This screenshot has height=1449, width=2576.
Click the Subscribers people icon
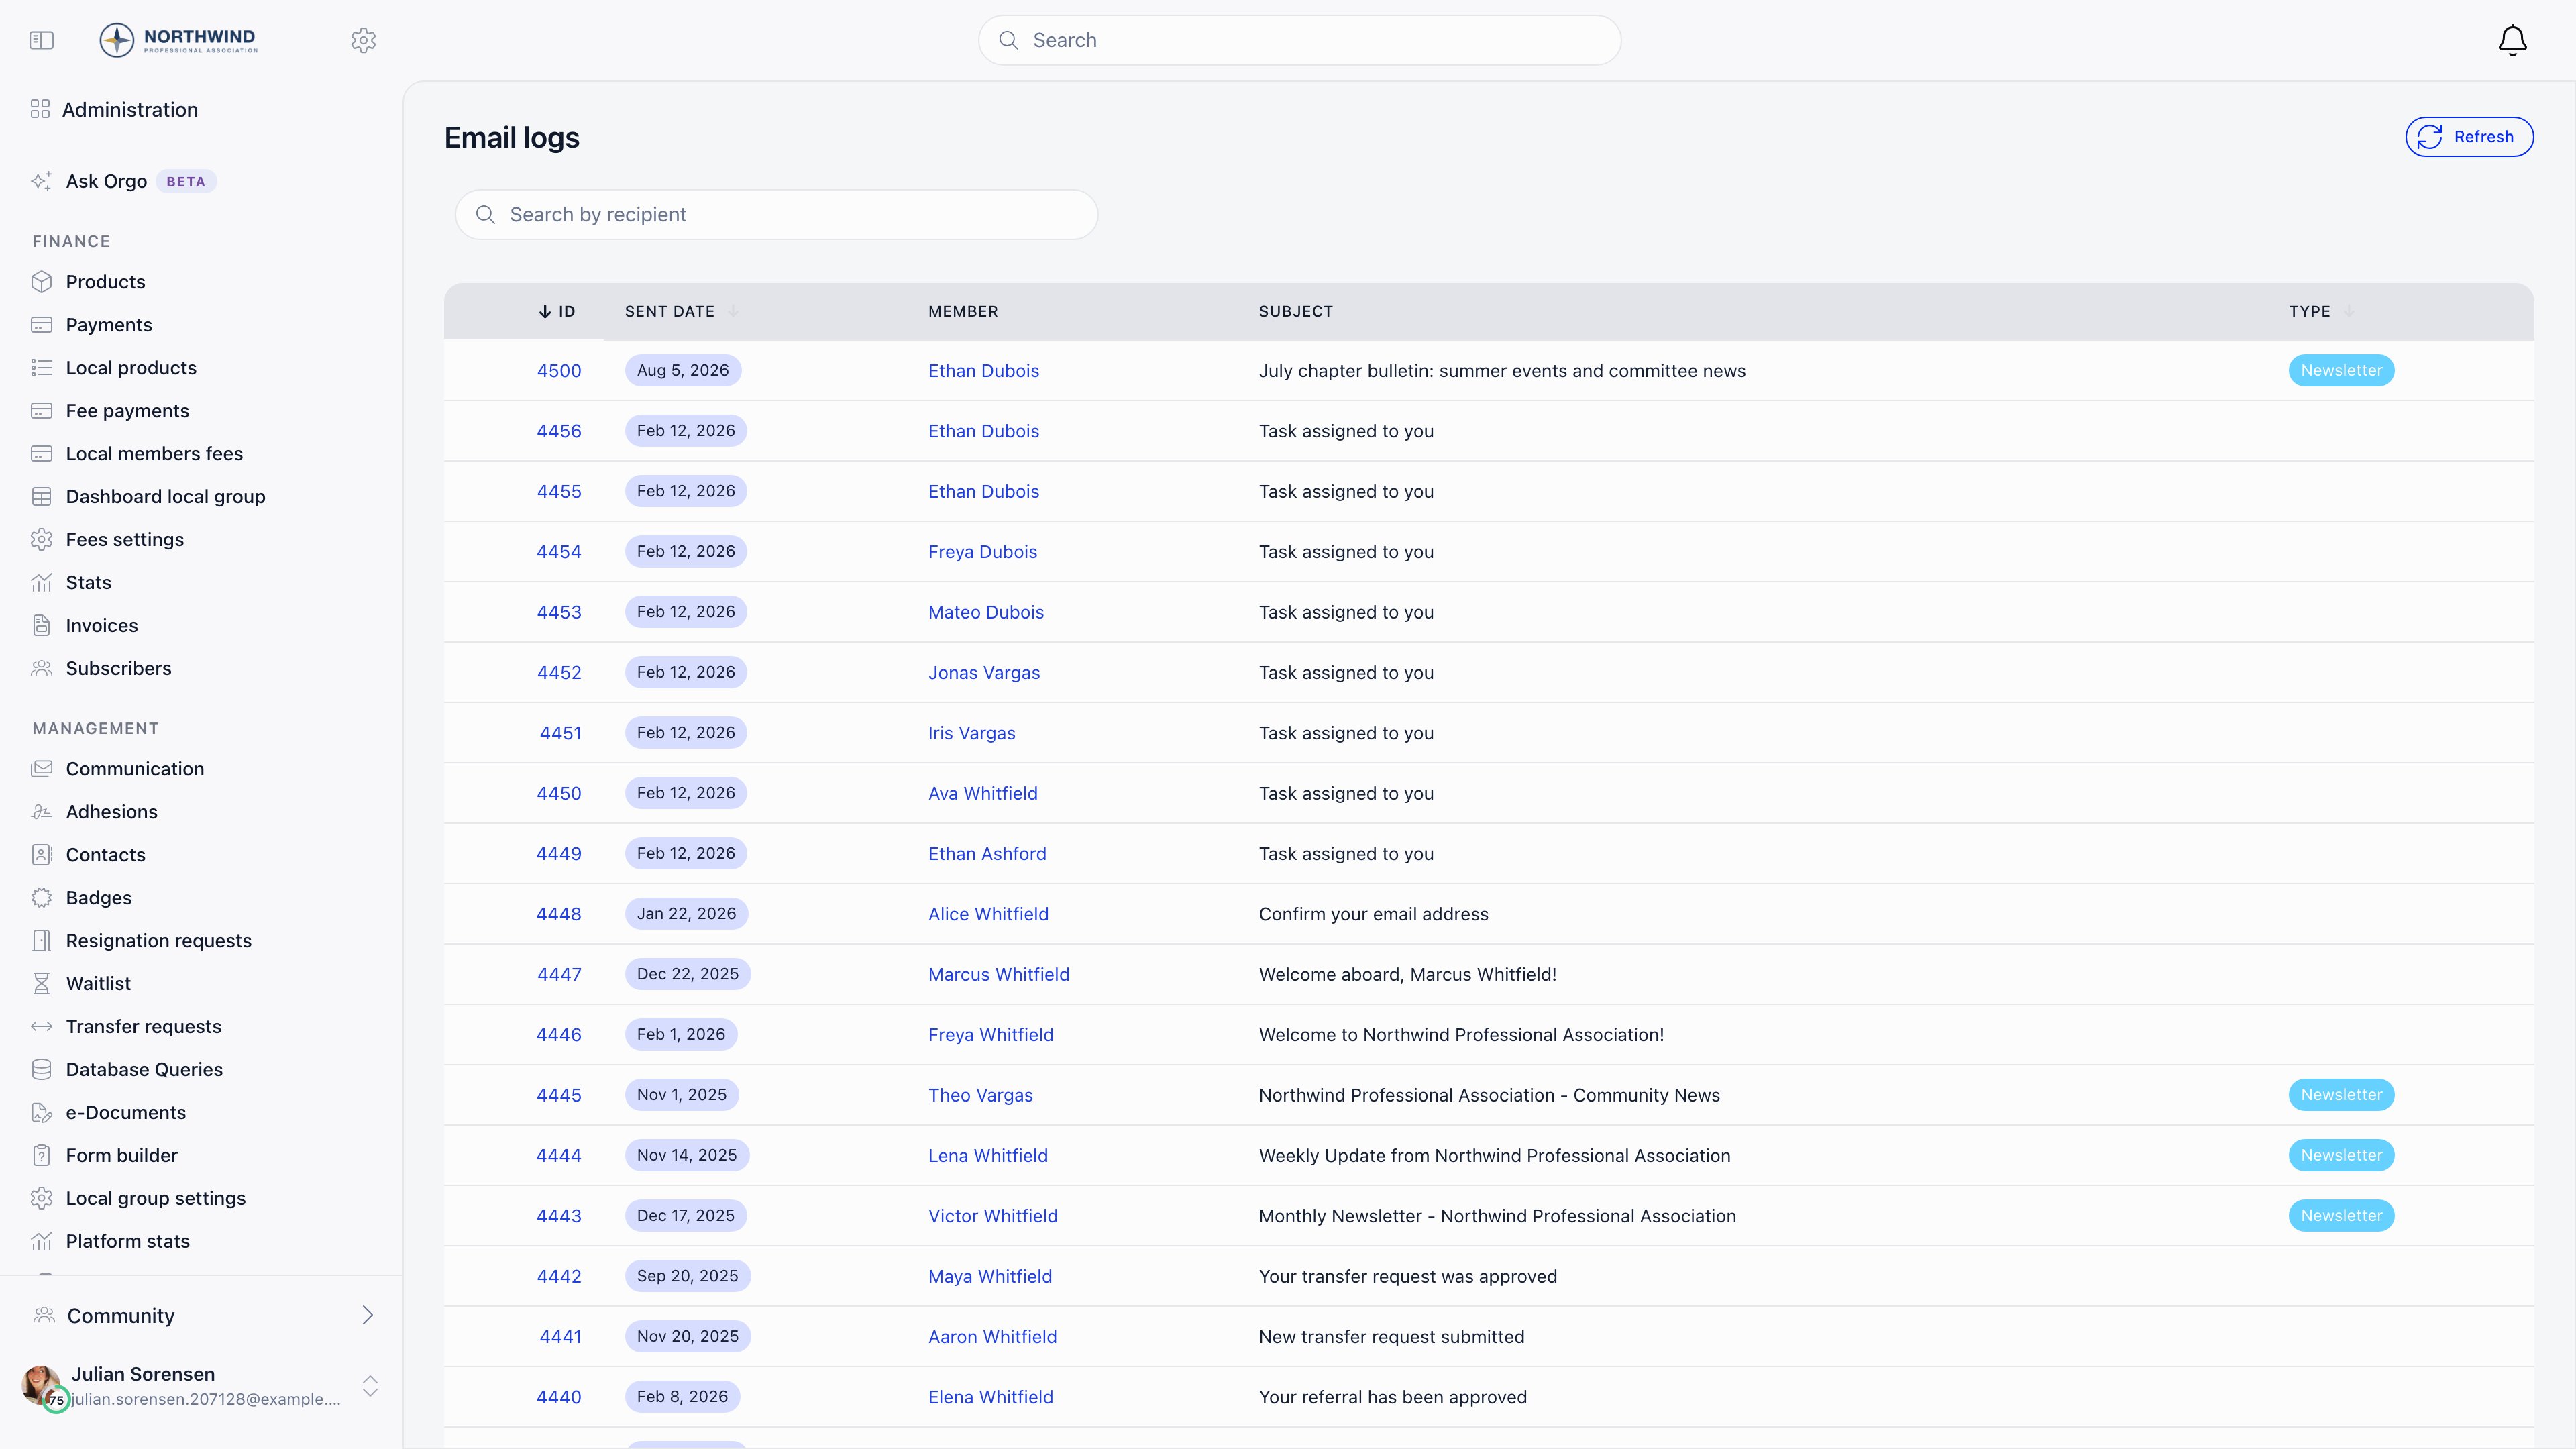point(41,668)
